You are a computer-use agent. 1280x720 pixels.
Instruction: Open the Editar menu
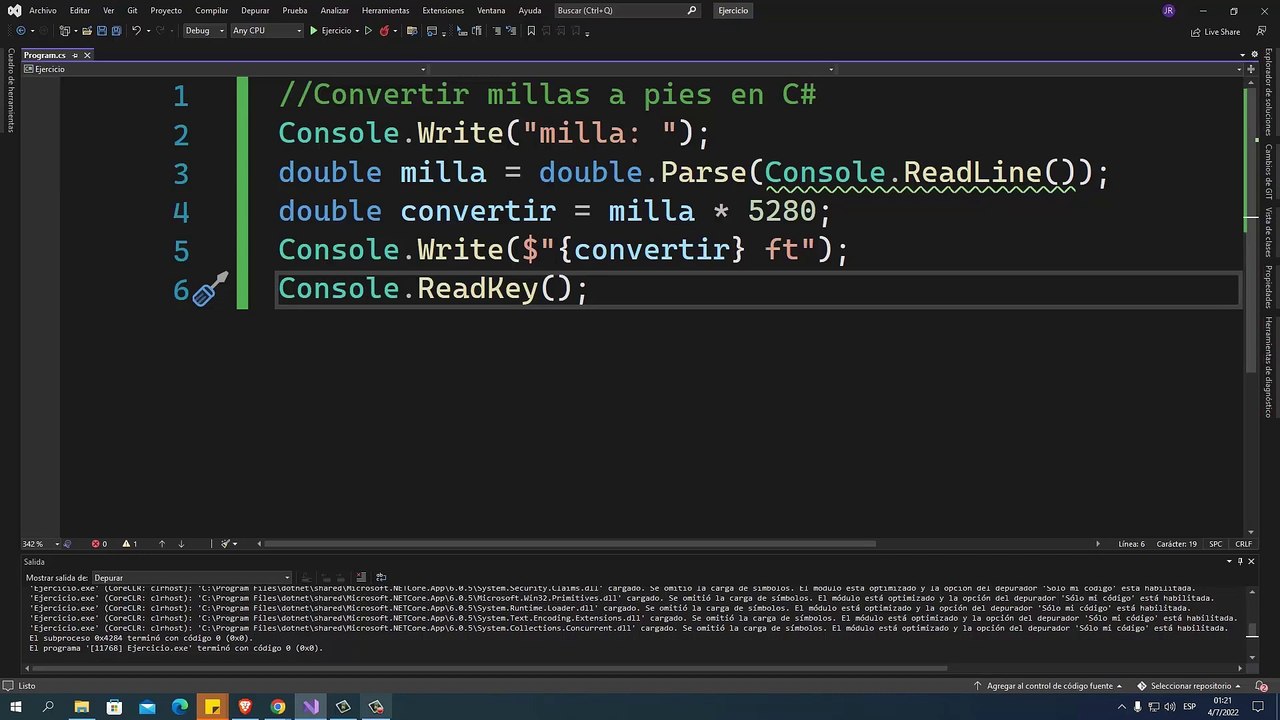pos(80,10)
